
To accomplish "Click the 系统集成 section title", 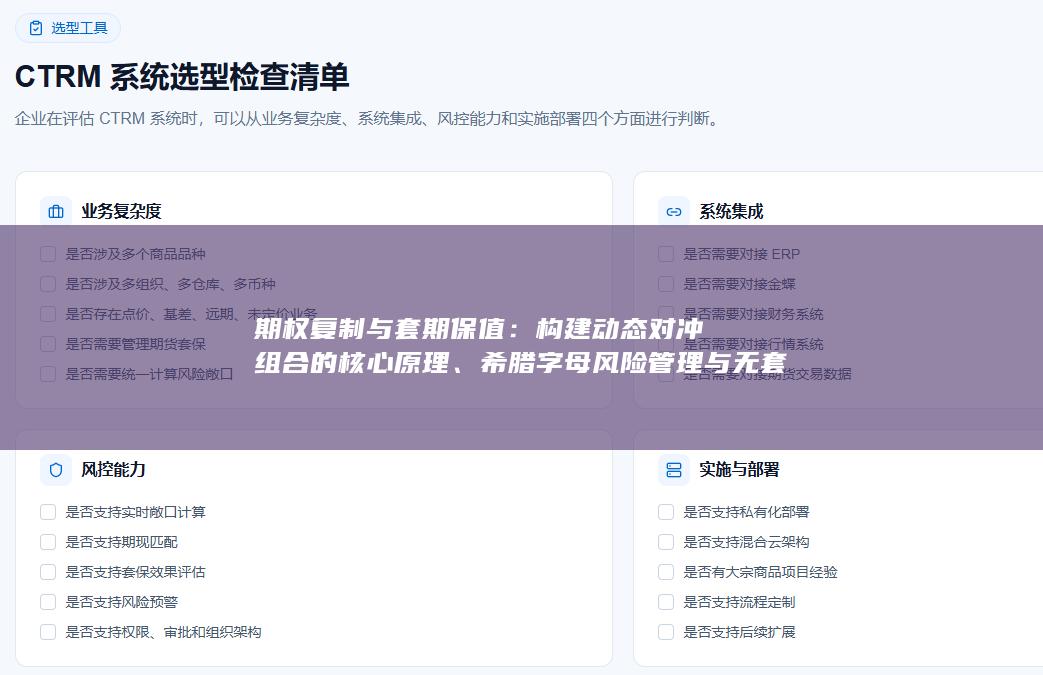I will (731, 211).
